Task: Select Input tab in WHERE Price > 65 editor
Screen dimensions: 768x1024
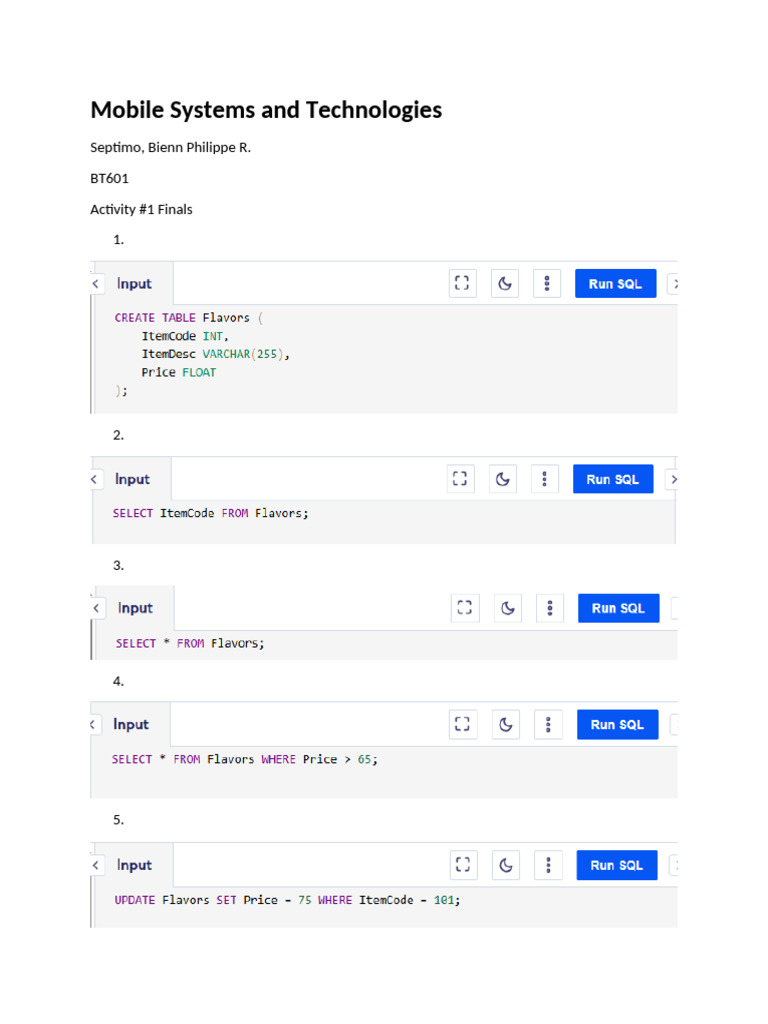Action: 131,724
